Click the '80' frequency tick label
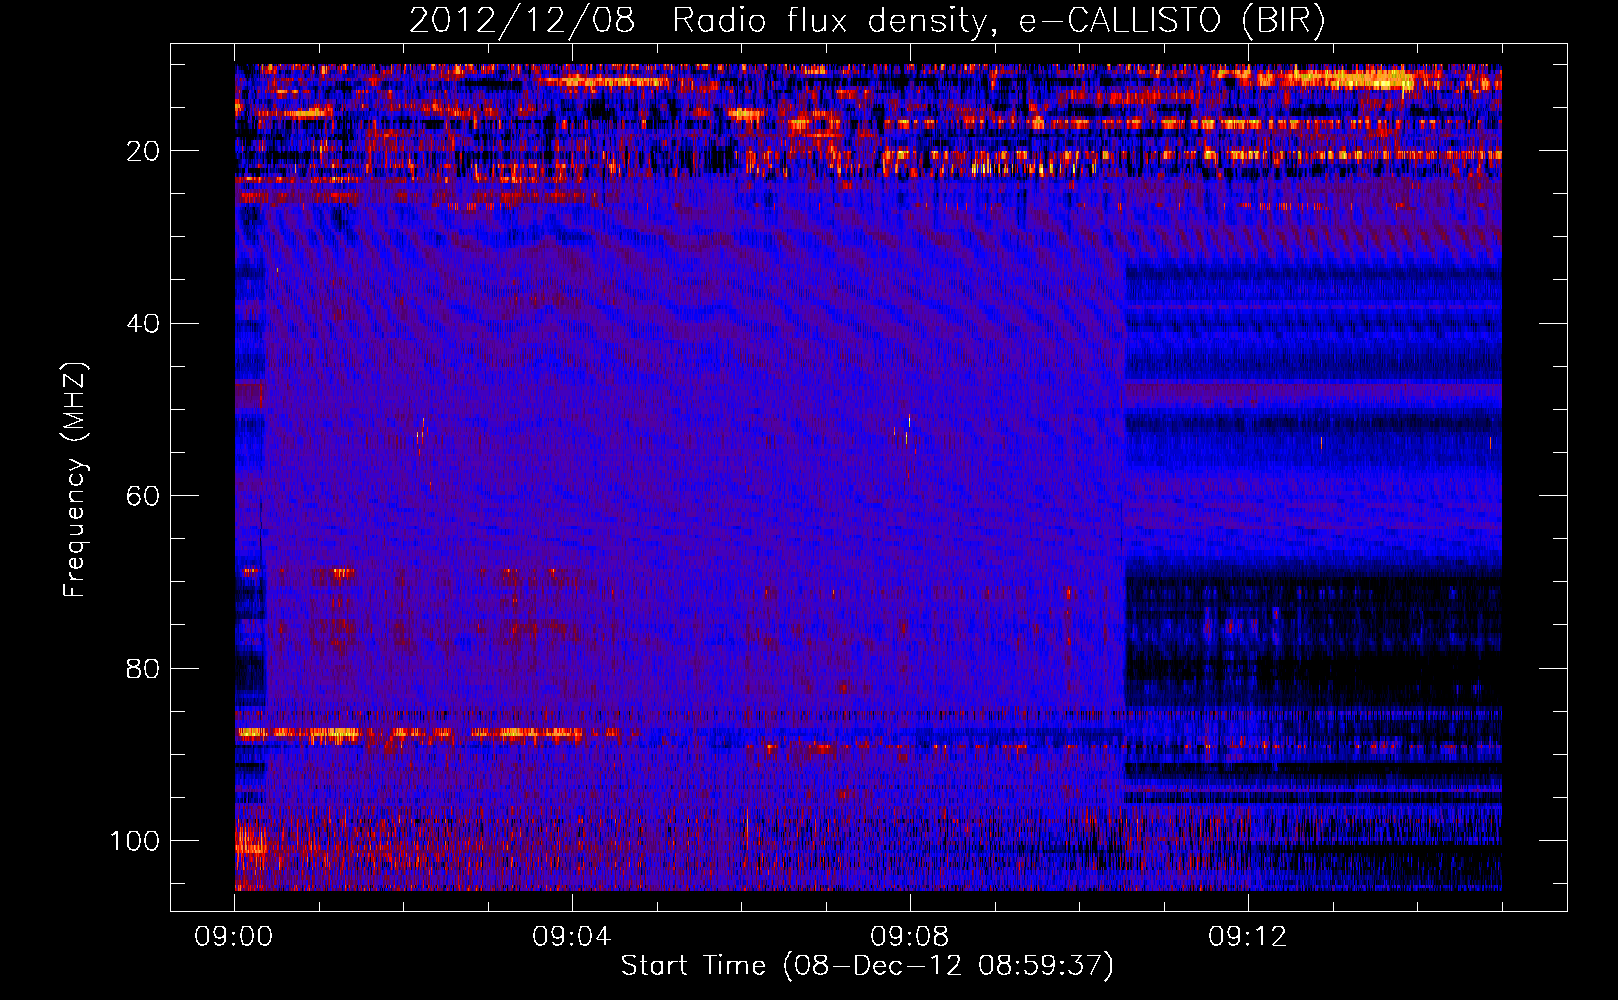This screenshot has height=1000, width=1618. click(x=143, y=668)
